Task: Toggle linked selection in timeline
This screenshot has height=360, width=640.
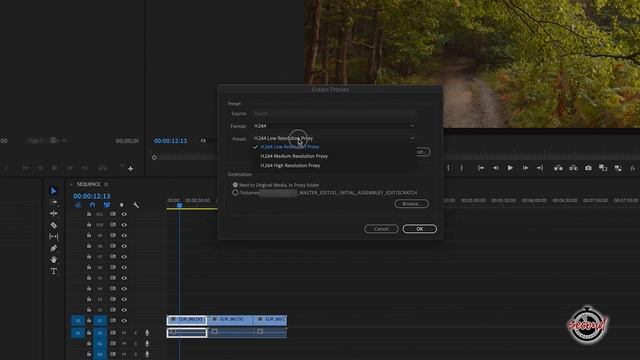Action: (x=107, y=205)
